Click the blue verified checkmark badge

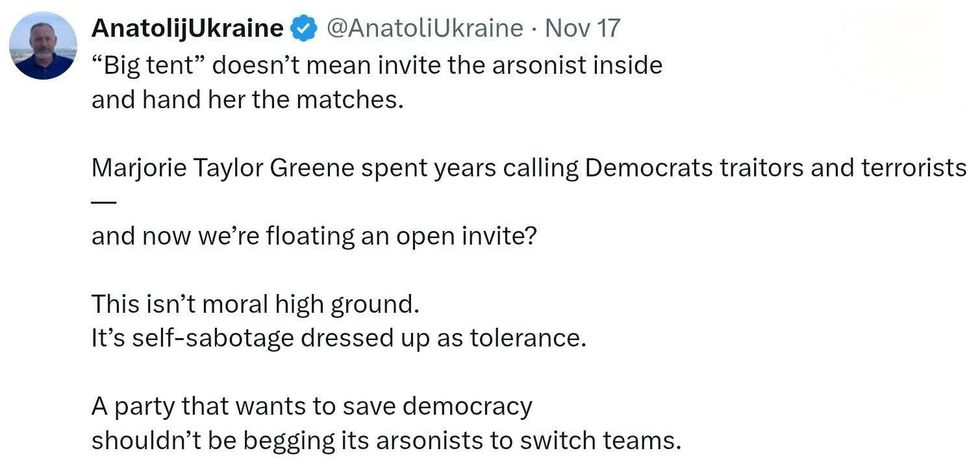pos(306,29)
